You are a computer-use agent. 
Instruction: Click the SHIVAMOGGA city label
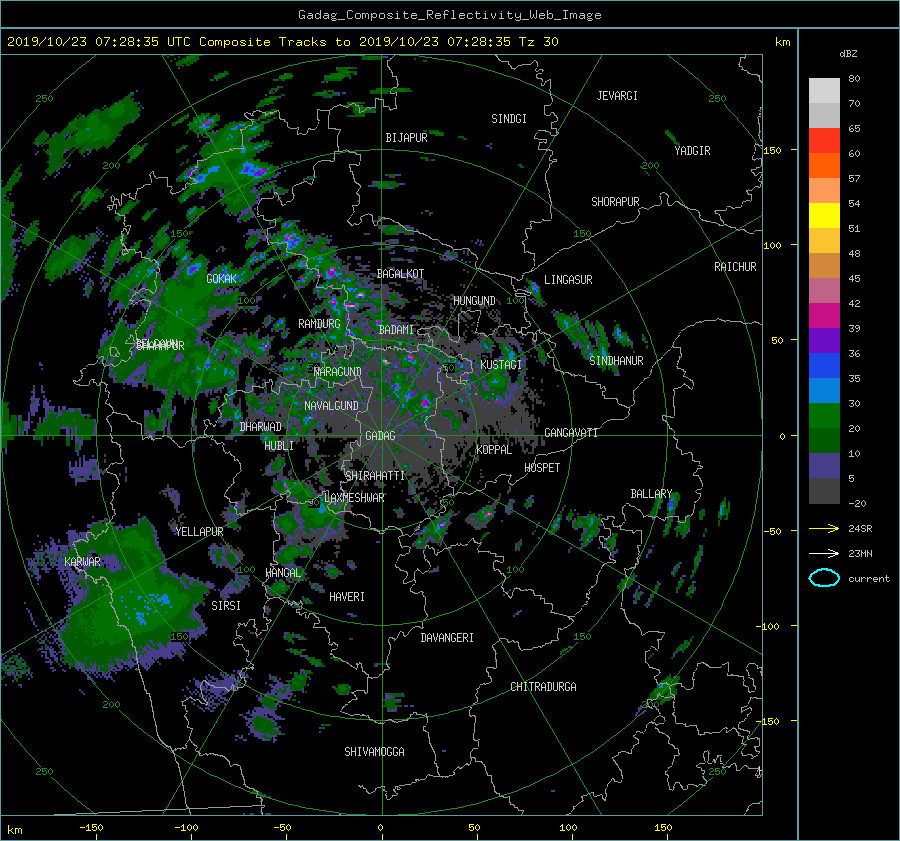[x=374, y=752]
